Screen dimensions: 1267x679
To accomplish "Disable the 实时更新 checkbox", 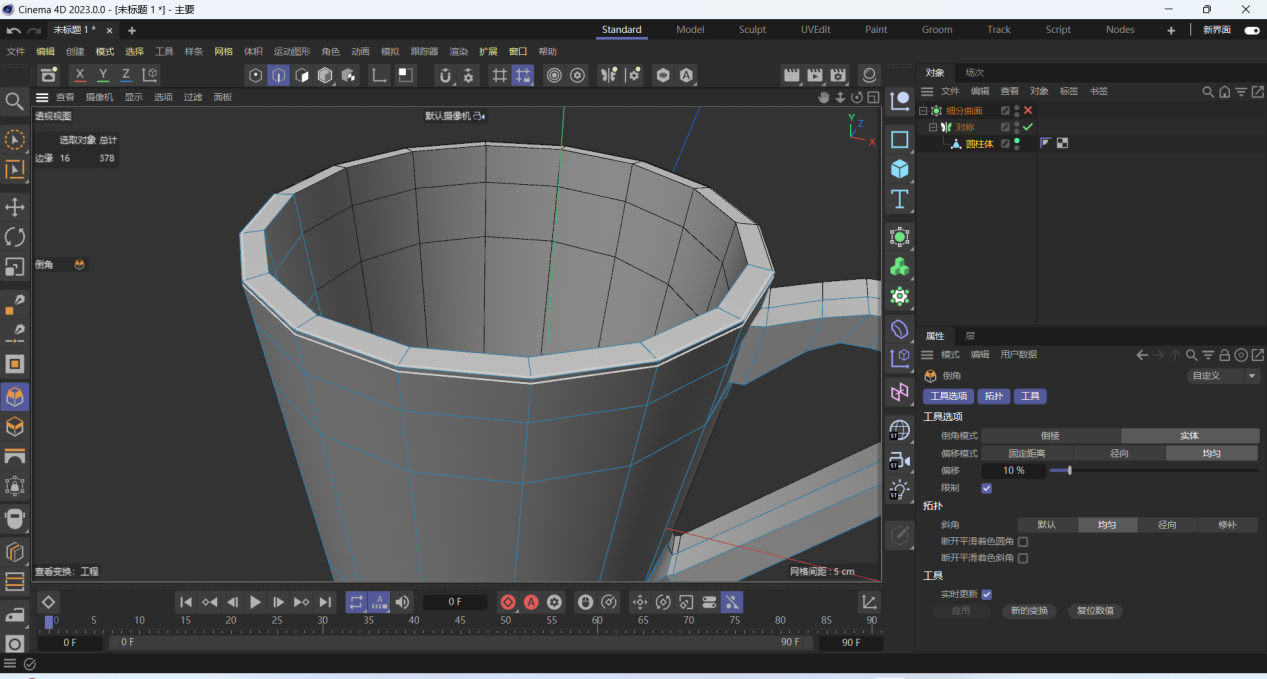I will point(987,594).
